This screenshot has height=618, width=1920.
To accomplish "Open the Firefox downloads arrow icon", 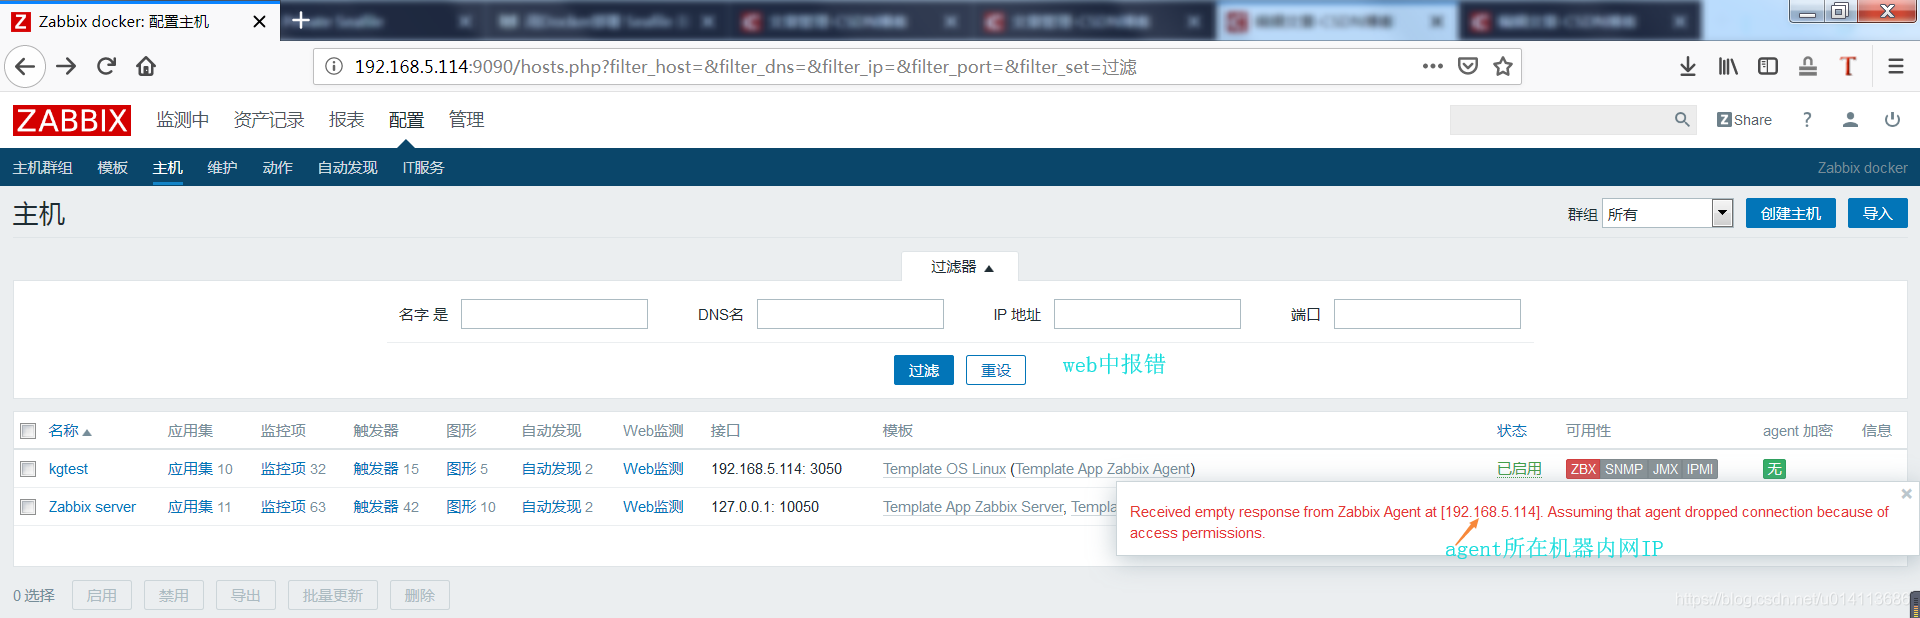I will click(1687, 66).
